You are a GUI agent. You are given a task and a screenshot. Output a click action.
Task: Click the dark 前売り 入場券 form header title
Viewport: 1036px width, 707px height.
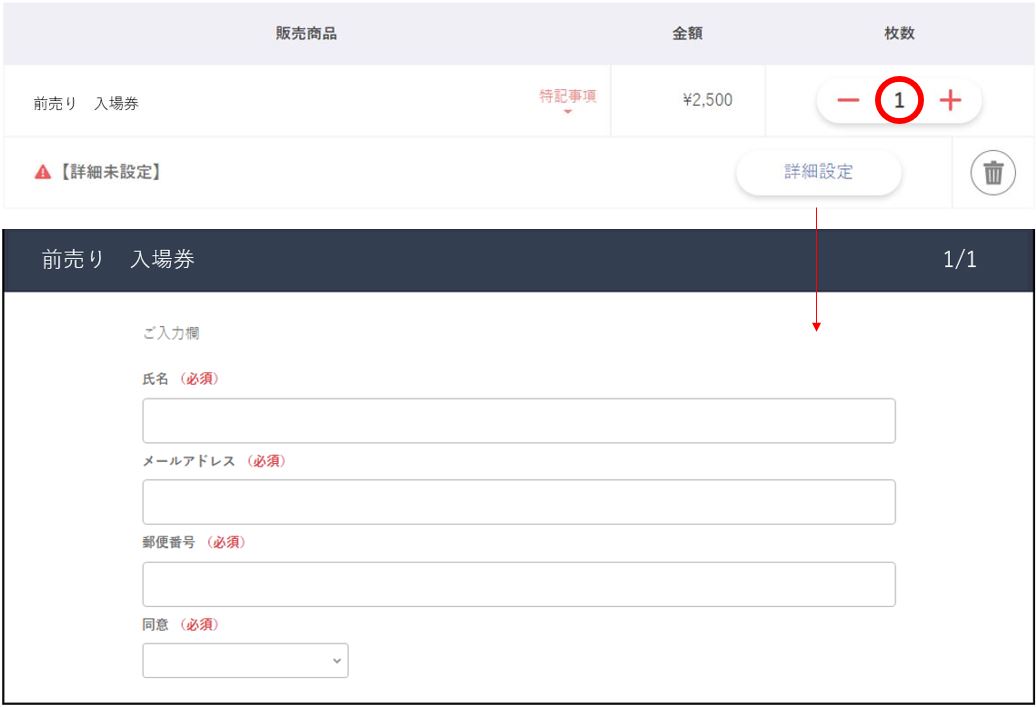pos(118,261)
